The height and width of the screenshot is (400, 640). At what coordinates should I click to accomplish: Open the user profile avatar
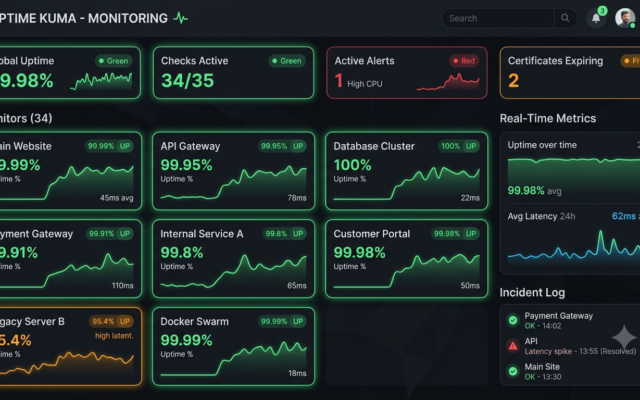[625, 18]
